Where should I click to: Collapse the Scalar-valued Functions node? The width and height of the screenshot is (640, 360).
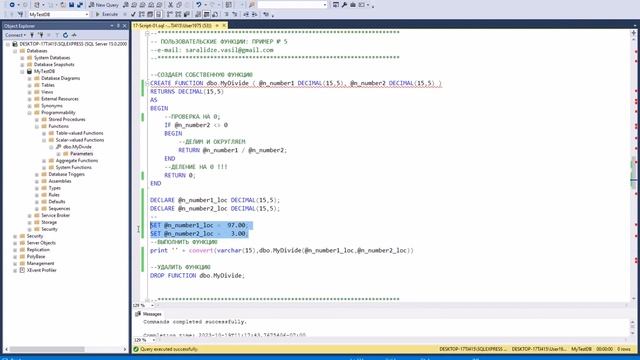tap(44, 140)
